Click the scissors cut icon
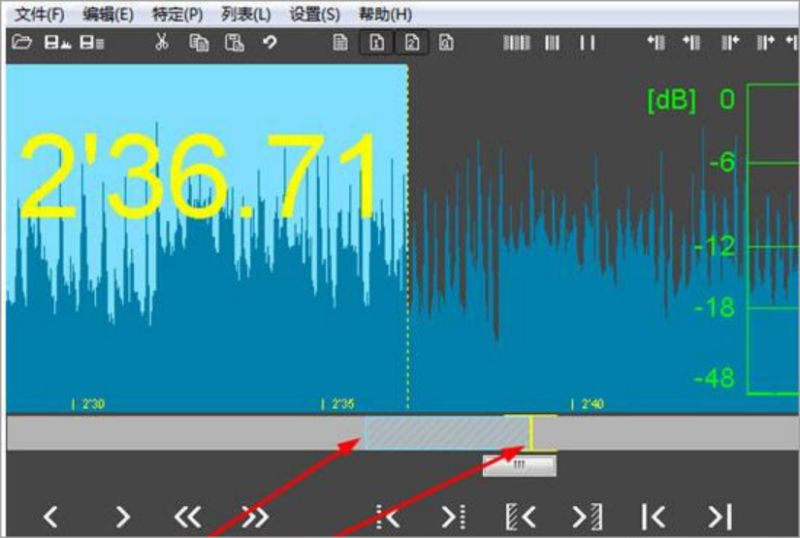 click(x=162, y=42)
